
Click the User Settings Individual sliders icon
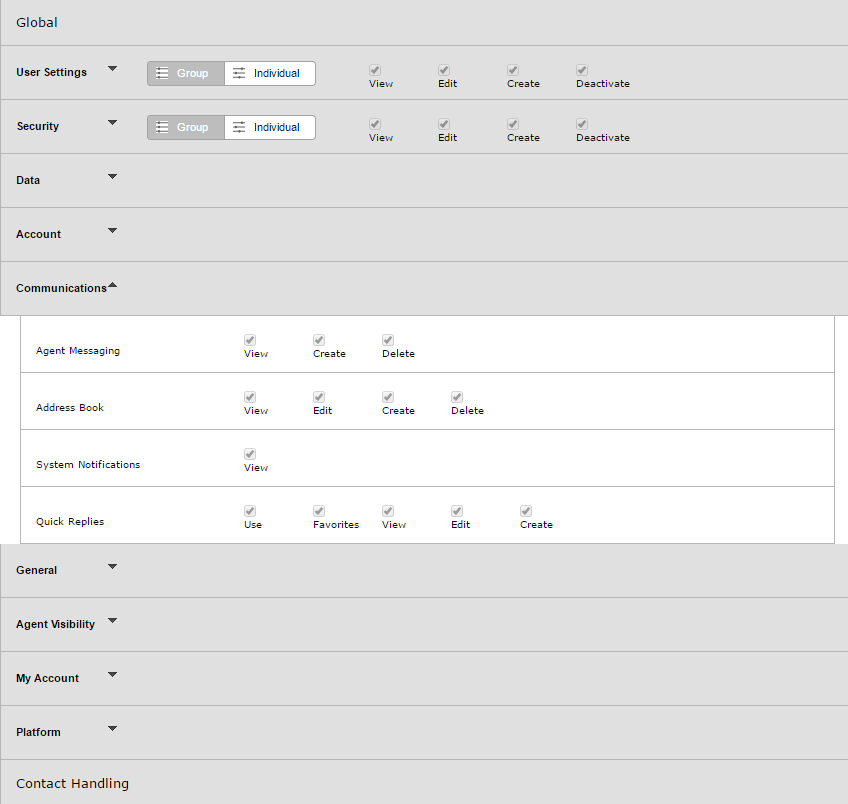click(239, 73)
